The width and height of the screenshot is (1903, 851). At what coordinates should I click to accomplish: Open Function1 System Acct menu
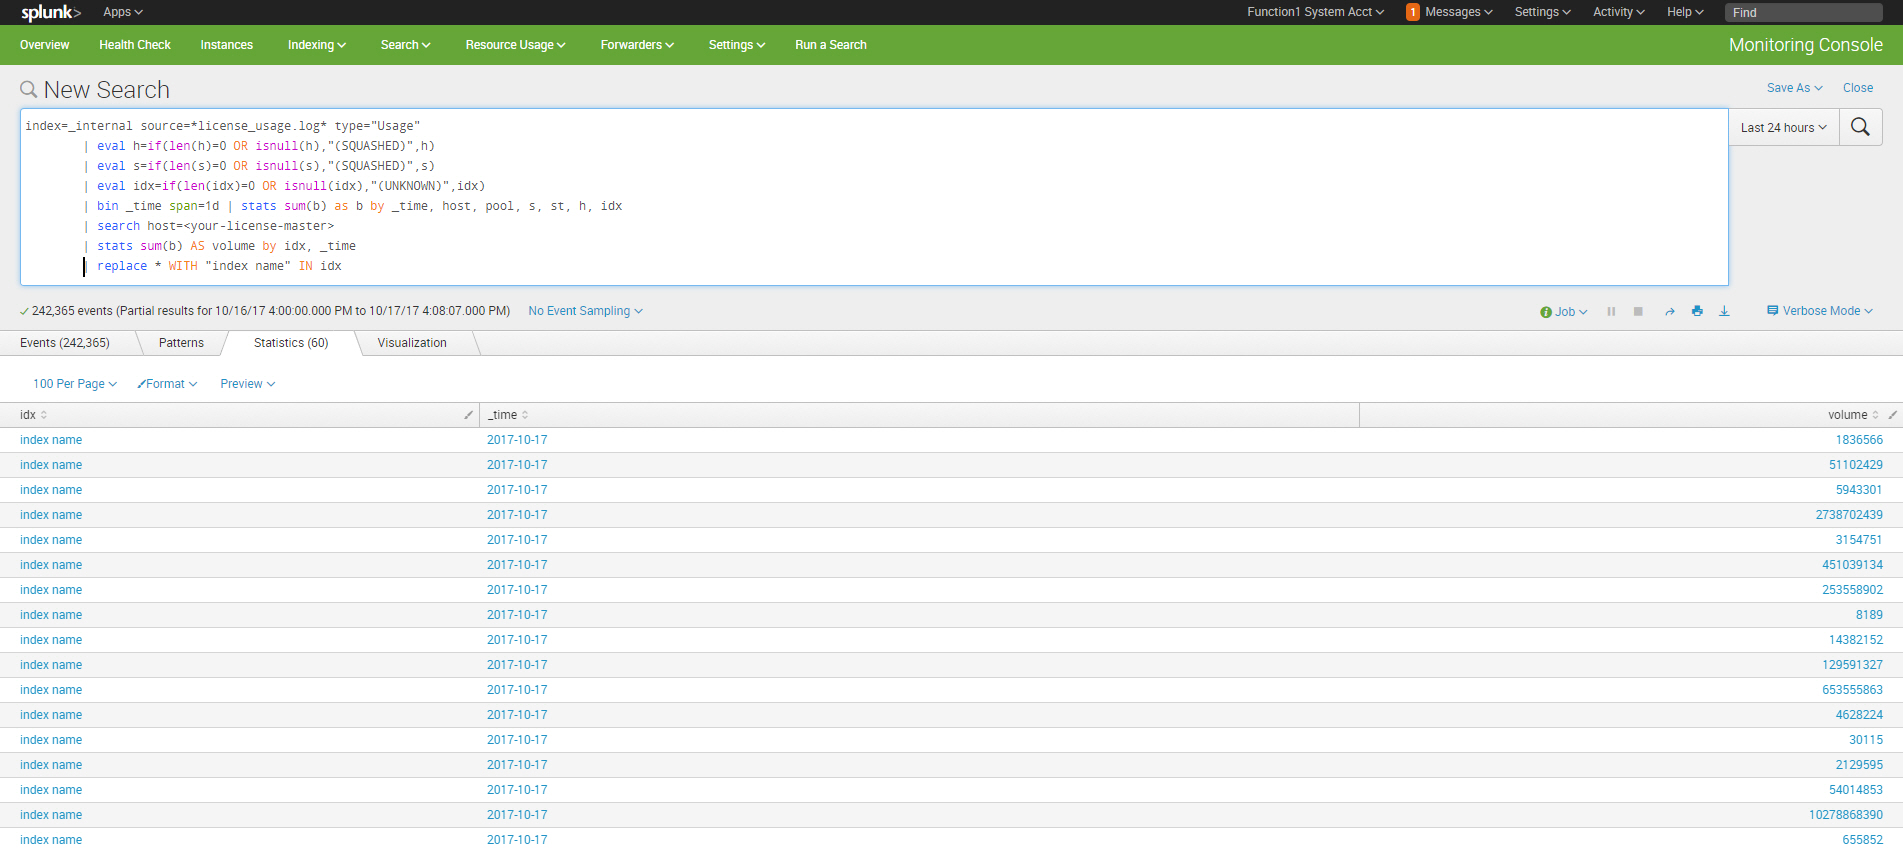(x=1315, y=12)
